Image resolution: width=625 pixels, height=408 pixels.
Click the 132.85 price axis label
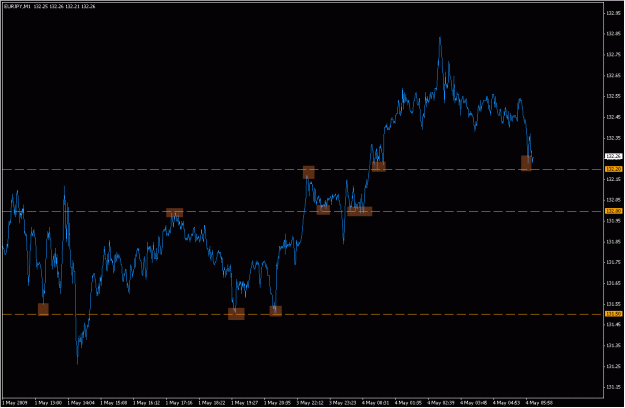613,34
